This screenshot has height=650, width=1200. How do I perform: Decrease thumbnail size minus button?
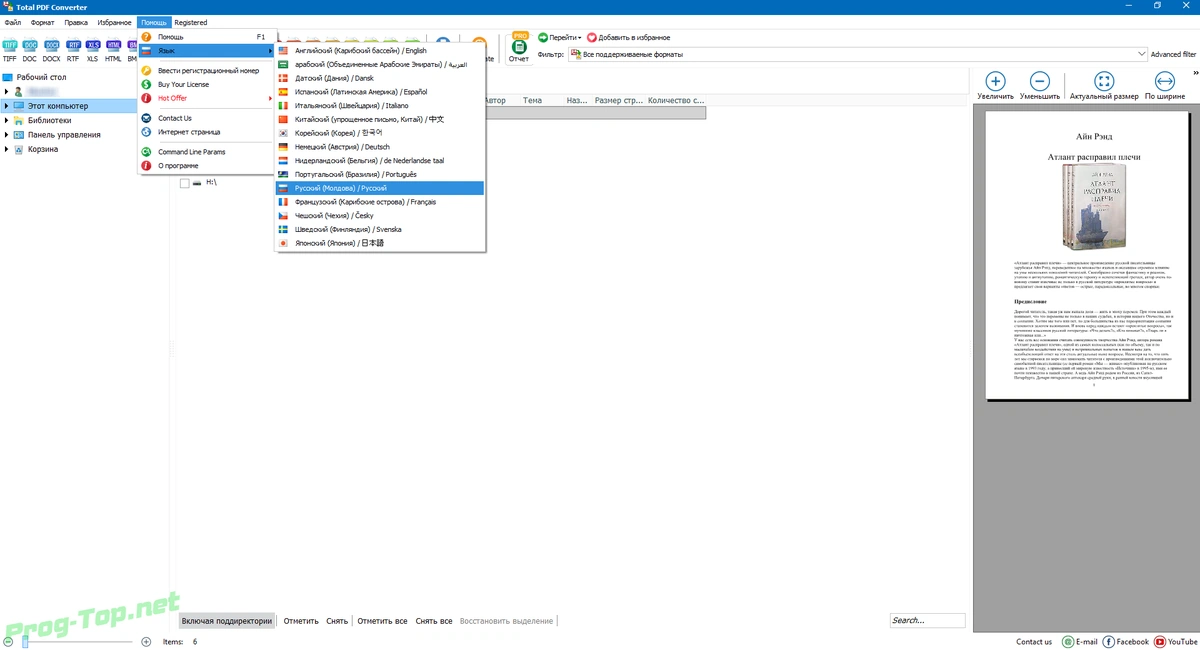tap(8, 641)
